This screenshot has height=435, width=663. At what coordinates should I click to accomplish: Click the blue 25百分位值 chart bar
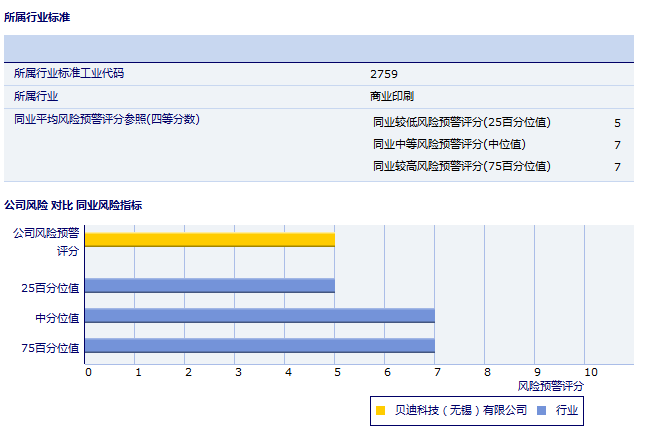209,286
